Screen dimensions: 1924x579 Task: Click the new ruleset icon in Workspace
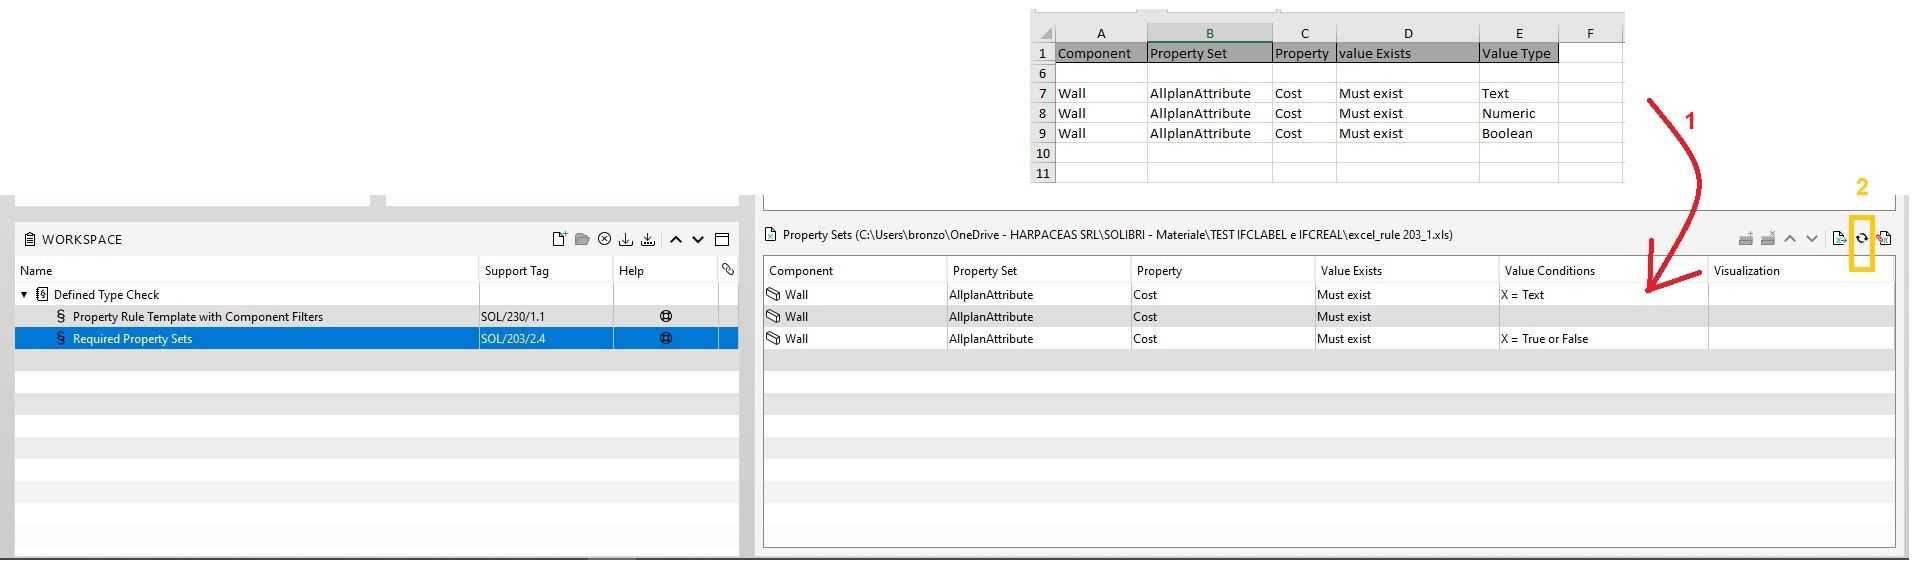(x=560, y=239)
